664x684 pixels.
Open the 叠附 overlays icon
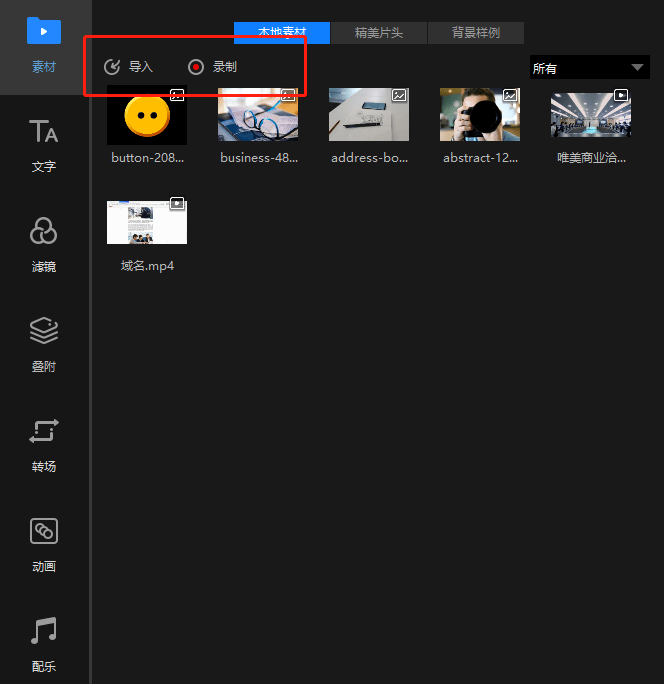click(x=43, y=331)
